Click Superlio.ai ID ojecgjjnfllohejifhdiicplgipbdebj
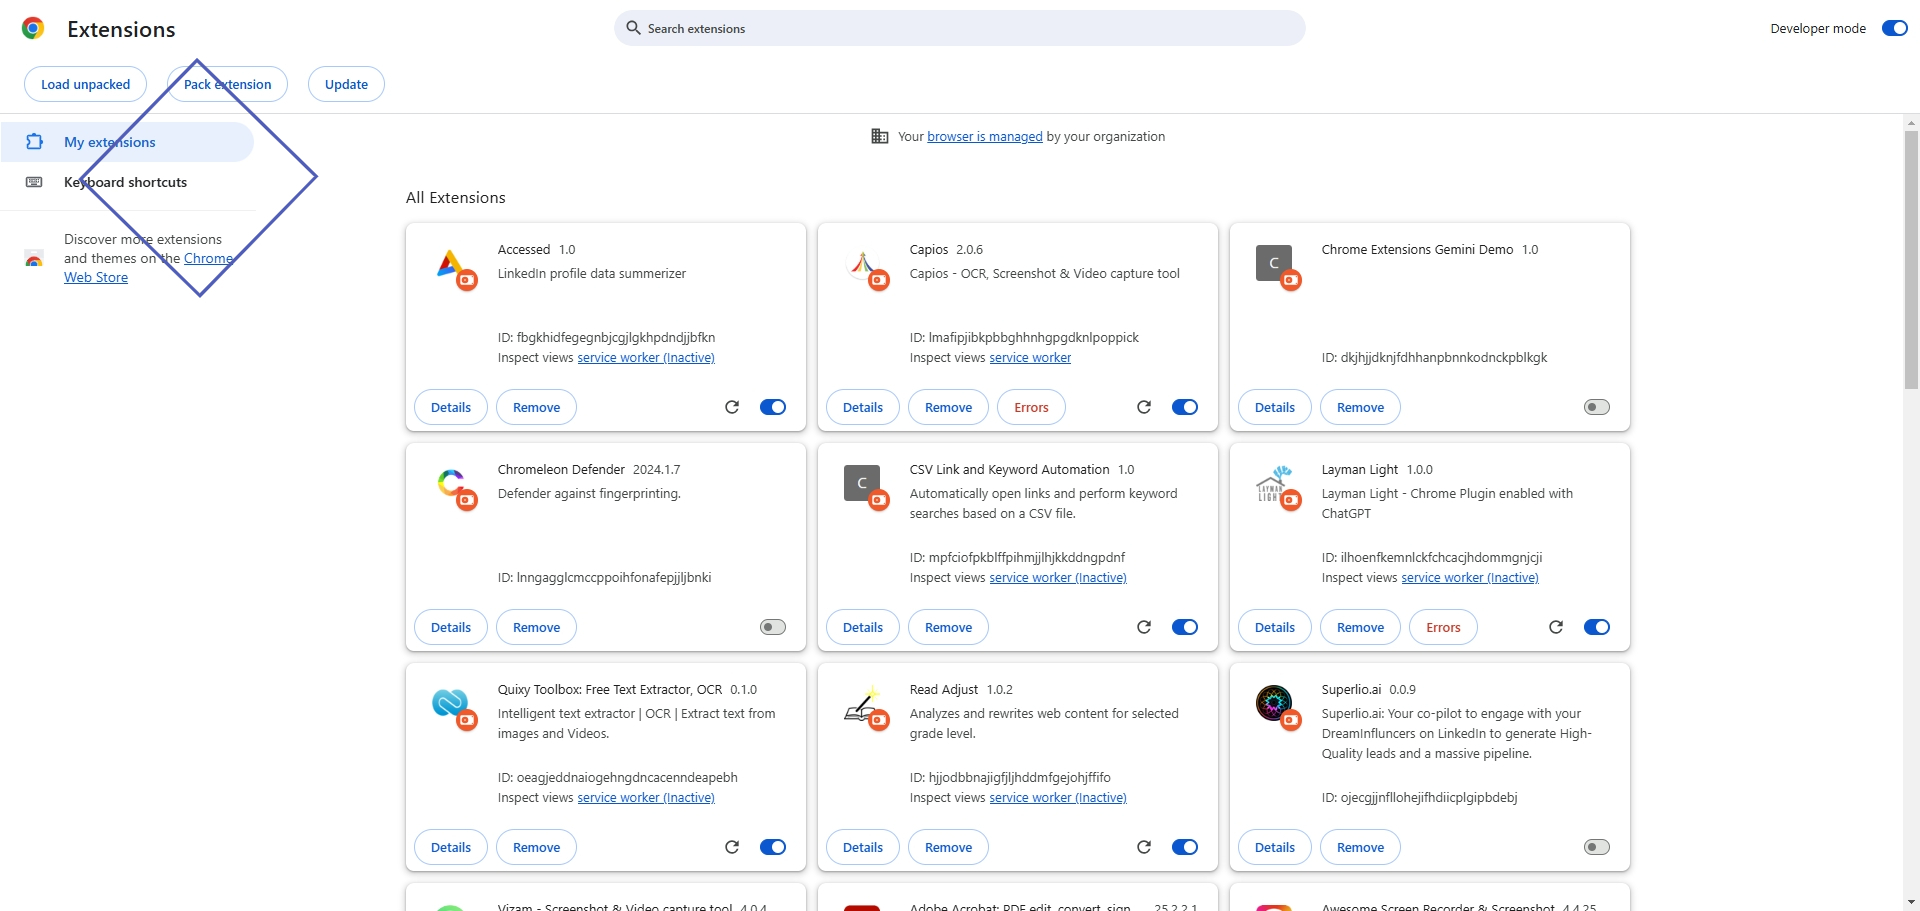Viewport: 1920px width, 911px height. [x=1420, y=797]
